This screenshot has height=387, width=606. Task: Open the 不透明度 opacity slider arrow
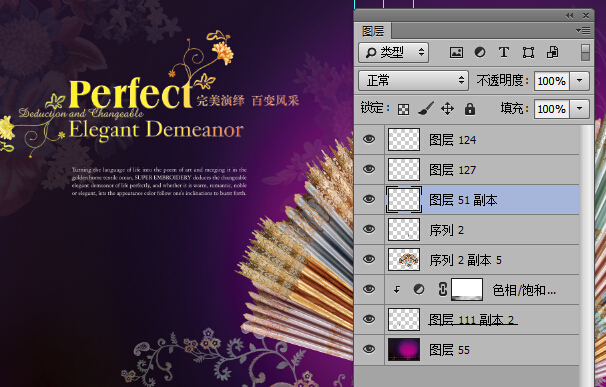click(x=579, y=81)
